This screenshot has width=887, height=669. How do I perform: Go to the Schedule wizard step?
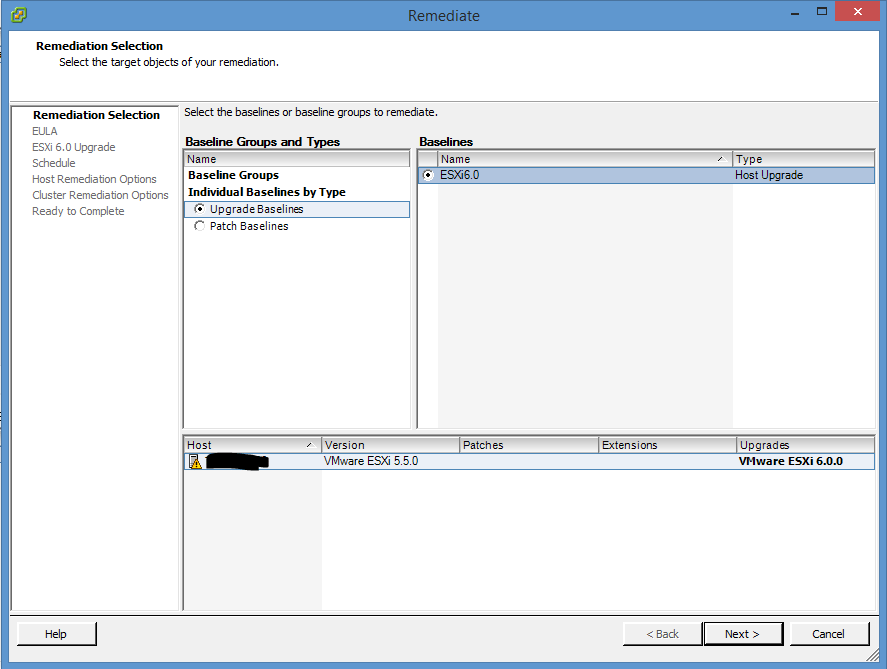click(54, 163)
